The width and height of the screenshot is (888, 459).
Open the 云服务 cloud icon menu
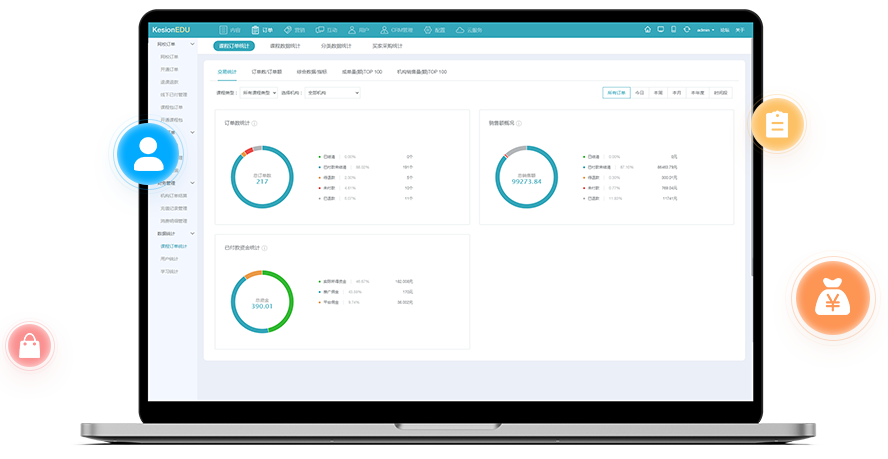467,30
